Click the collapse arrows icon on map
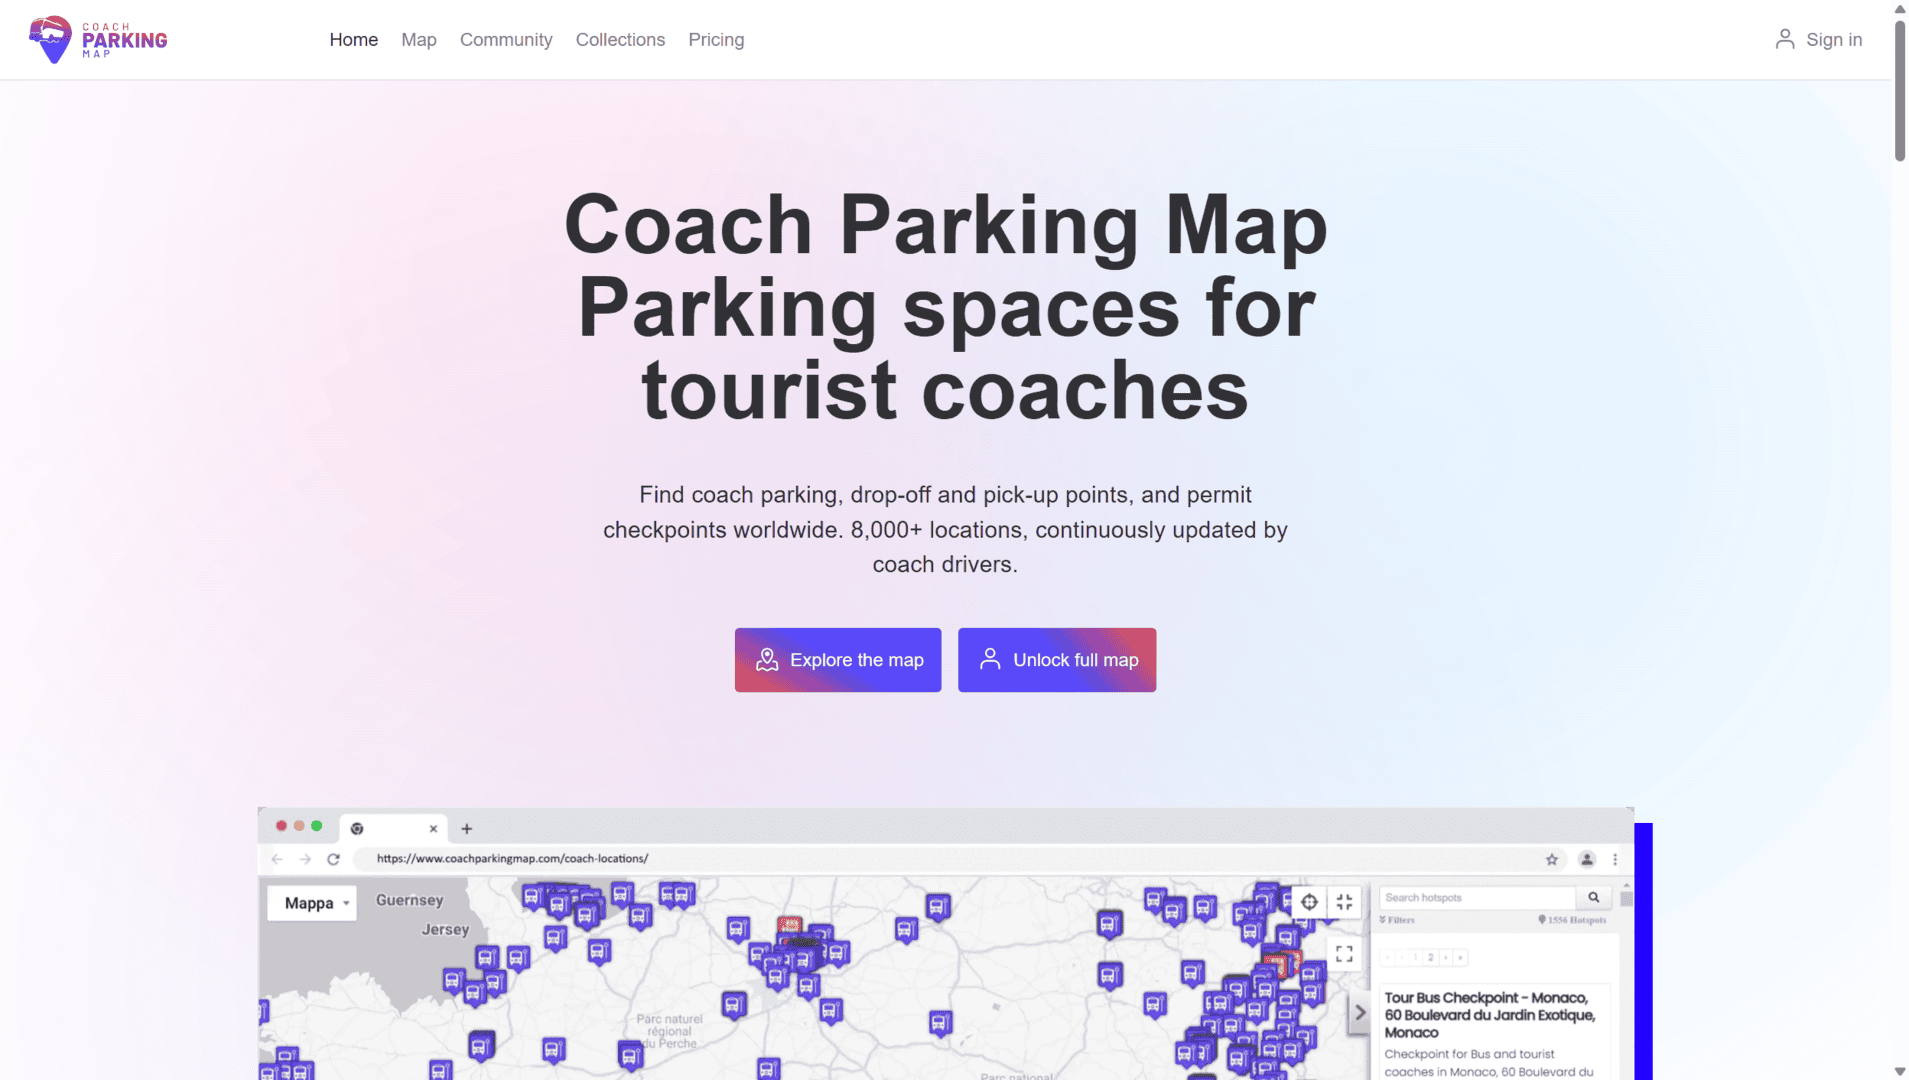This screenshot has height=1080, width=1909. tap(1344, 902)
